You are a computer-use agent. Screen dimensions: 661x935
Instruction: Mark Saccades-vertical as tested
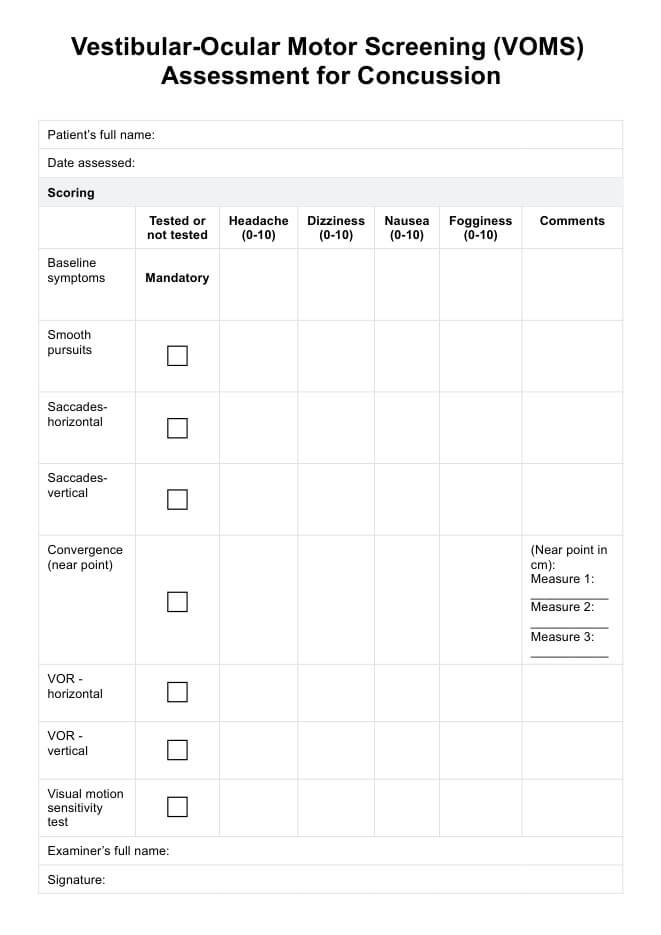(x=177, y=499)
